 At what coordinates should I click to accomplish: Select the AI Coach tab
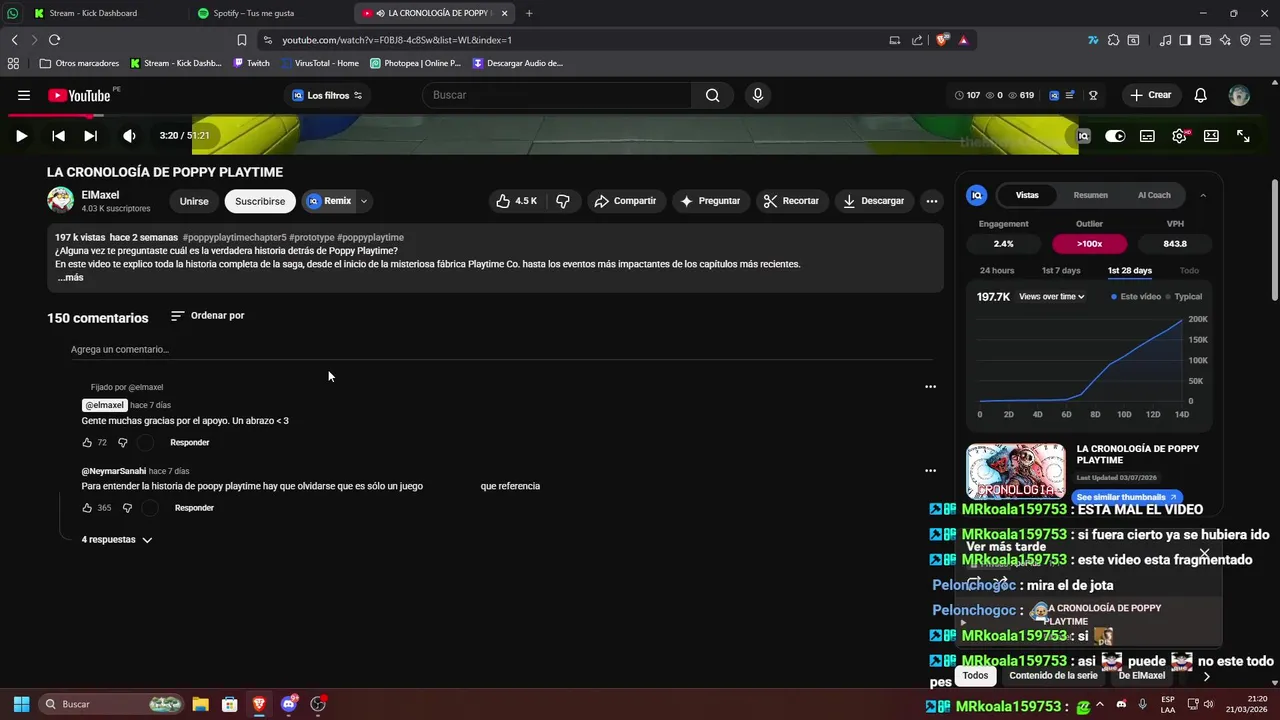pyautogui.click(x=1154, y=195)
